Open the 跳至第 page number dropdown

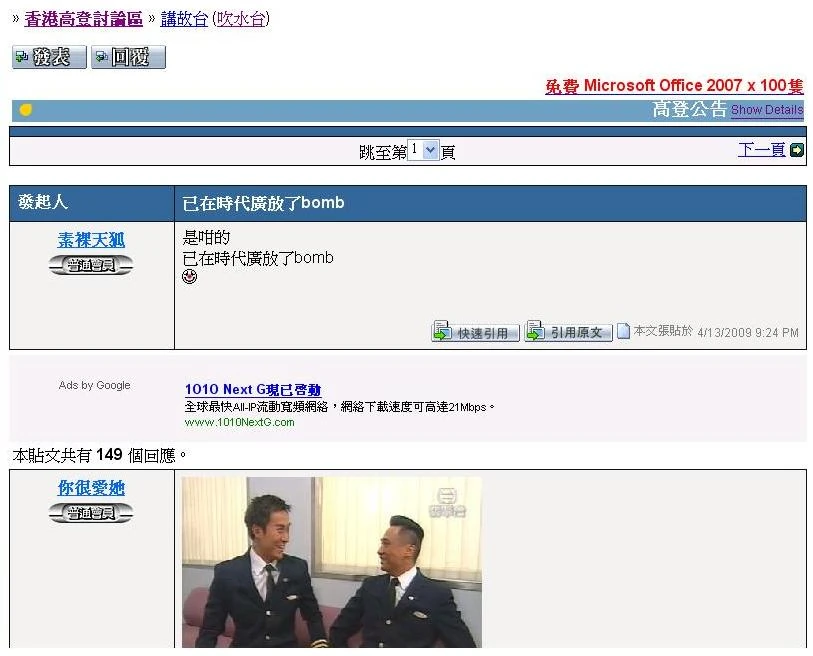pos(423,150)
